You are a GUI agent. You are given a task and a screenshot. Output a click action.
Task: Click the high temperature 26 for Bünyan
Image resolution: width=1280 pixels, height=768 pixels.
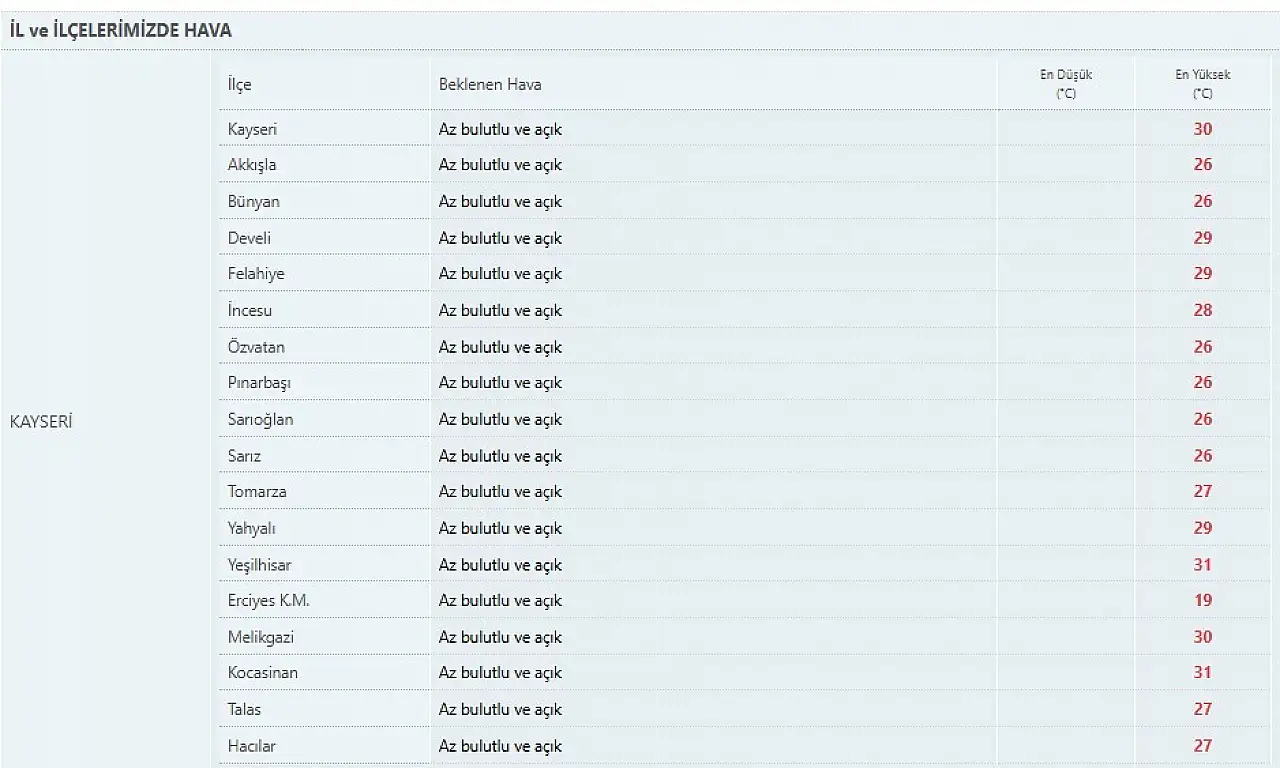tap(1202, 202)
